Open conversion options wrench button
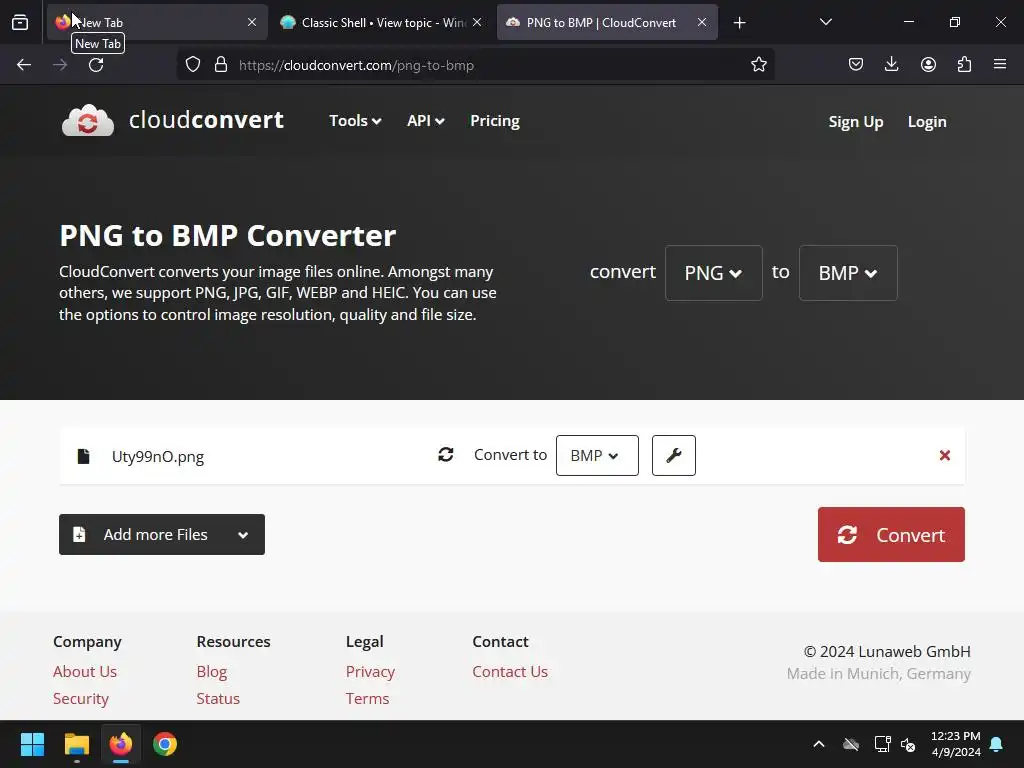Screen dimensions: 1024x768 (x=673, y=455)
